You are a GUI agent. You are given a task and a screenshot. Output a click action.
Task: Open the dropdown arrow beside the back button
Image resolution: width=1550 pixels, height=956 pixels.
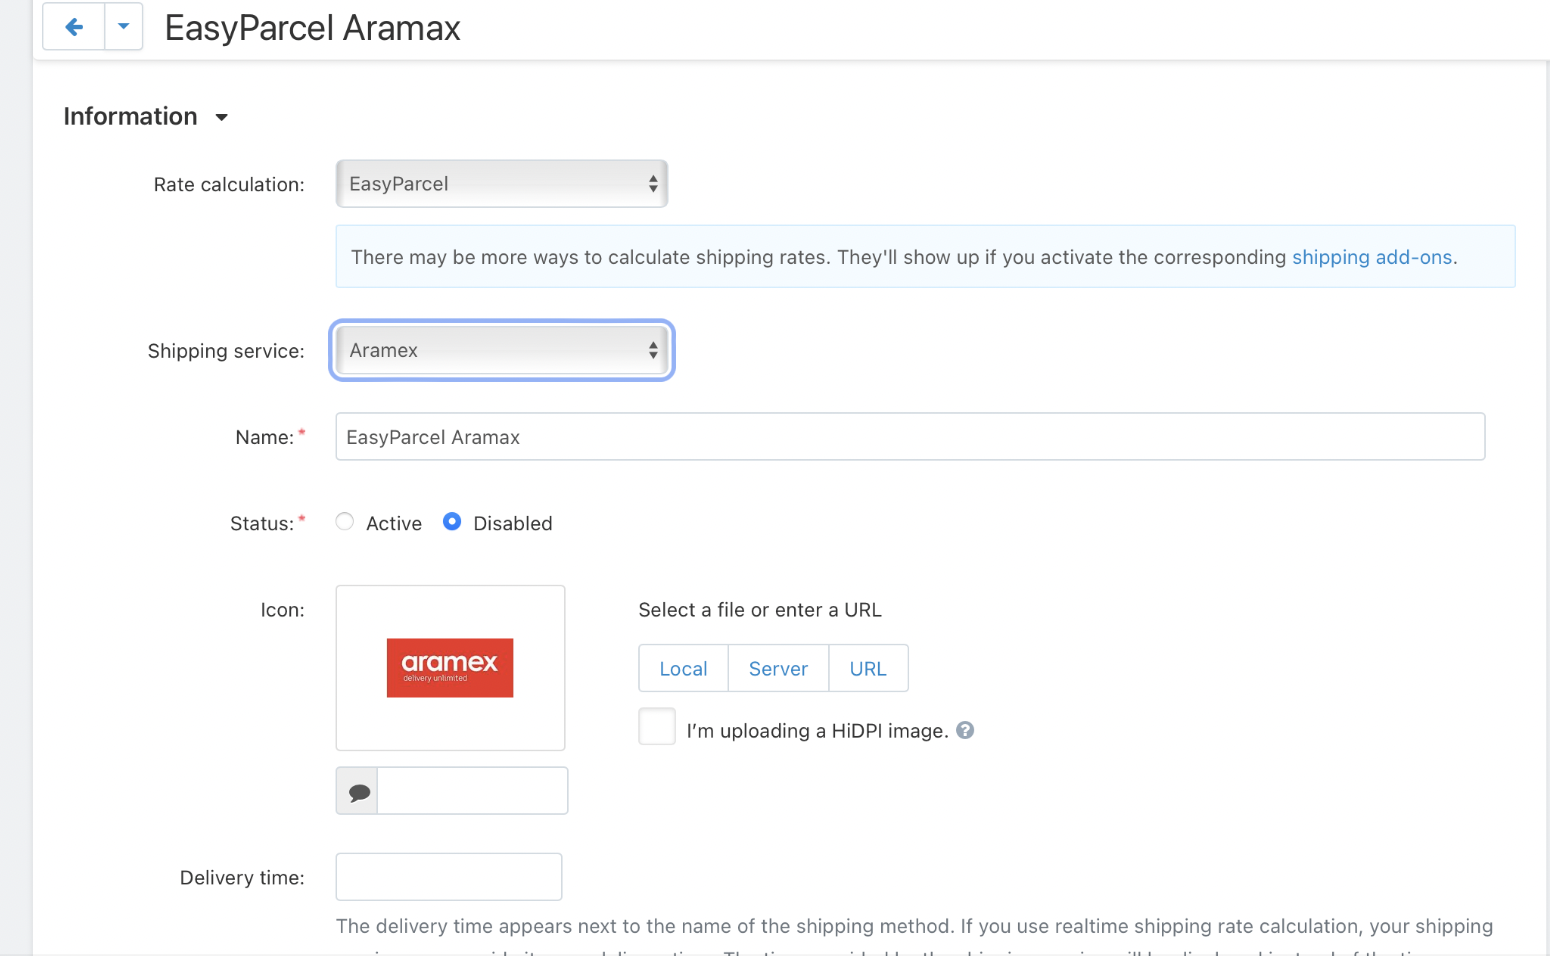pyautogui.click(x=123, y=26)
